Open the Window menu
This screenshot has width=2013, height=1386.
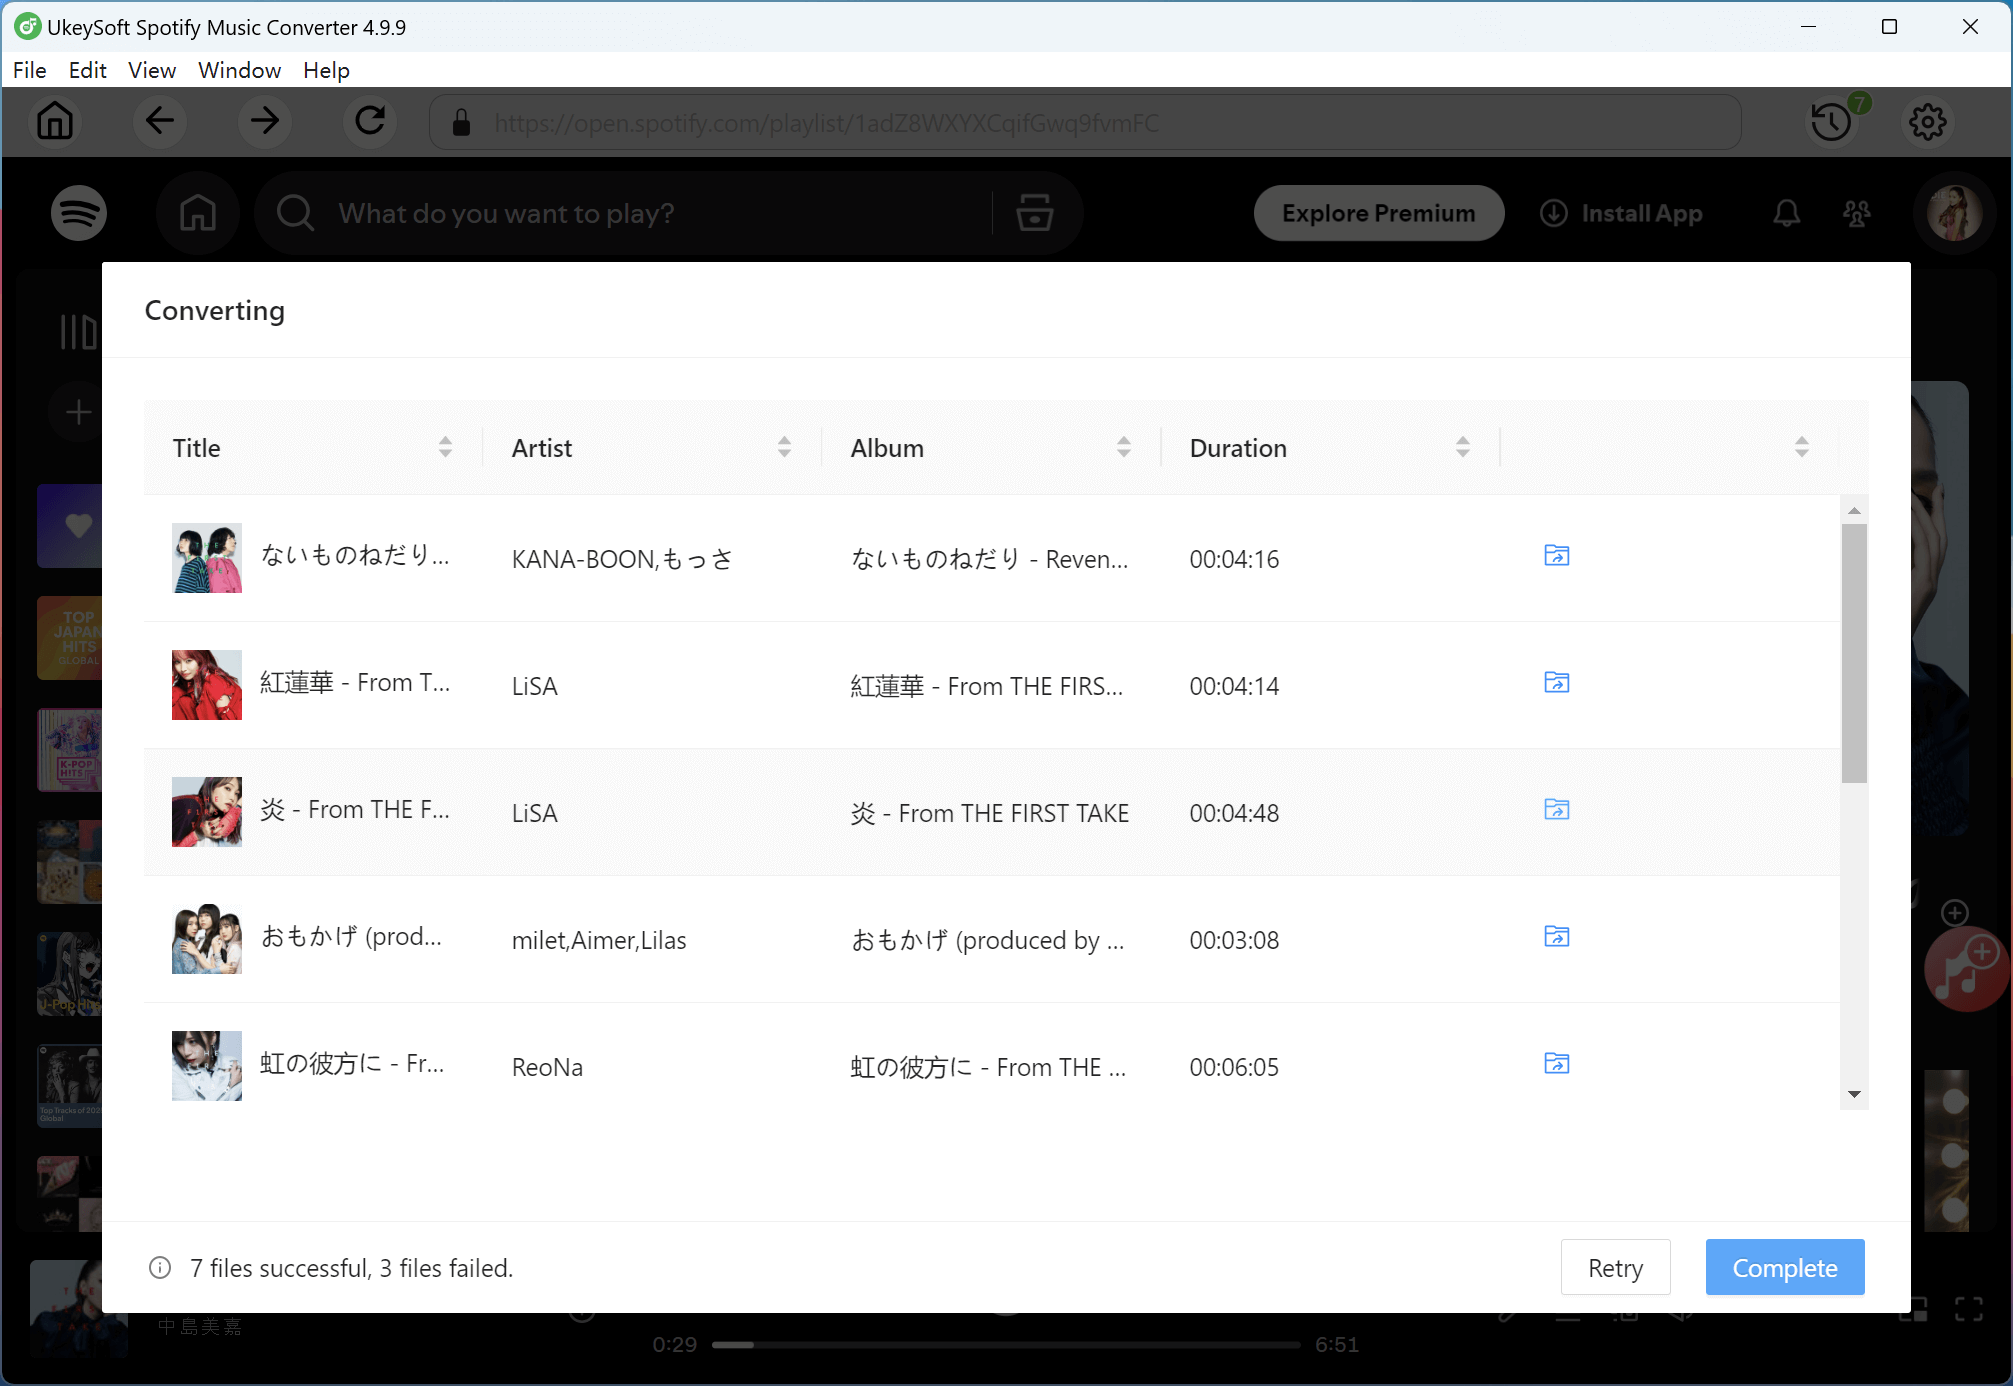point(239,70)
